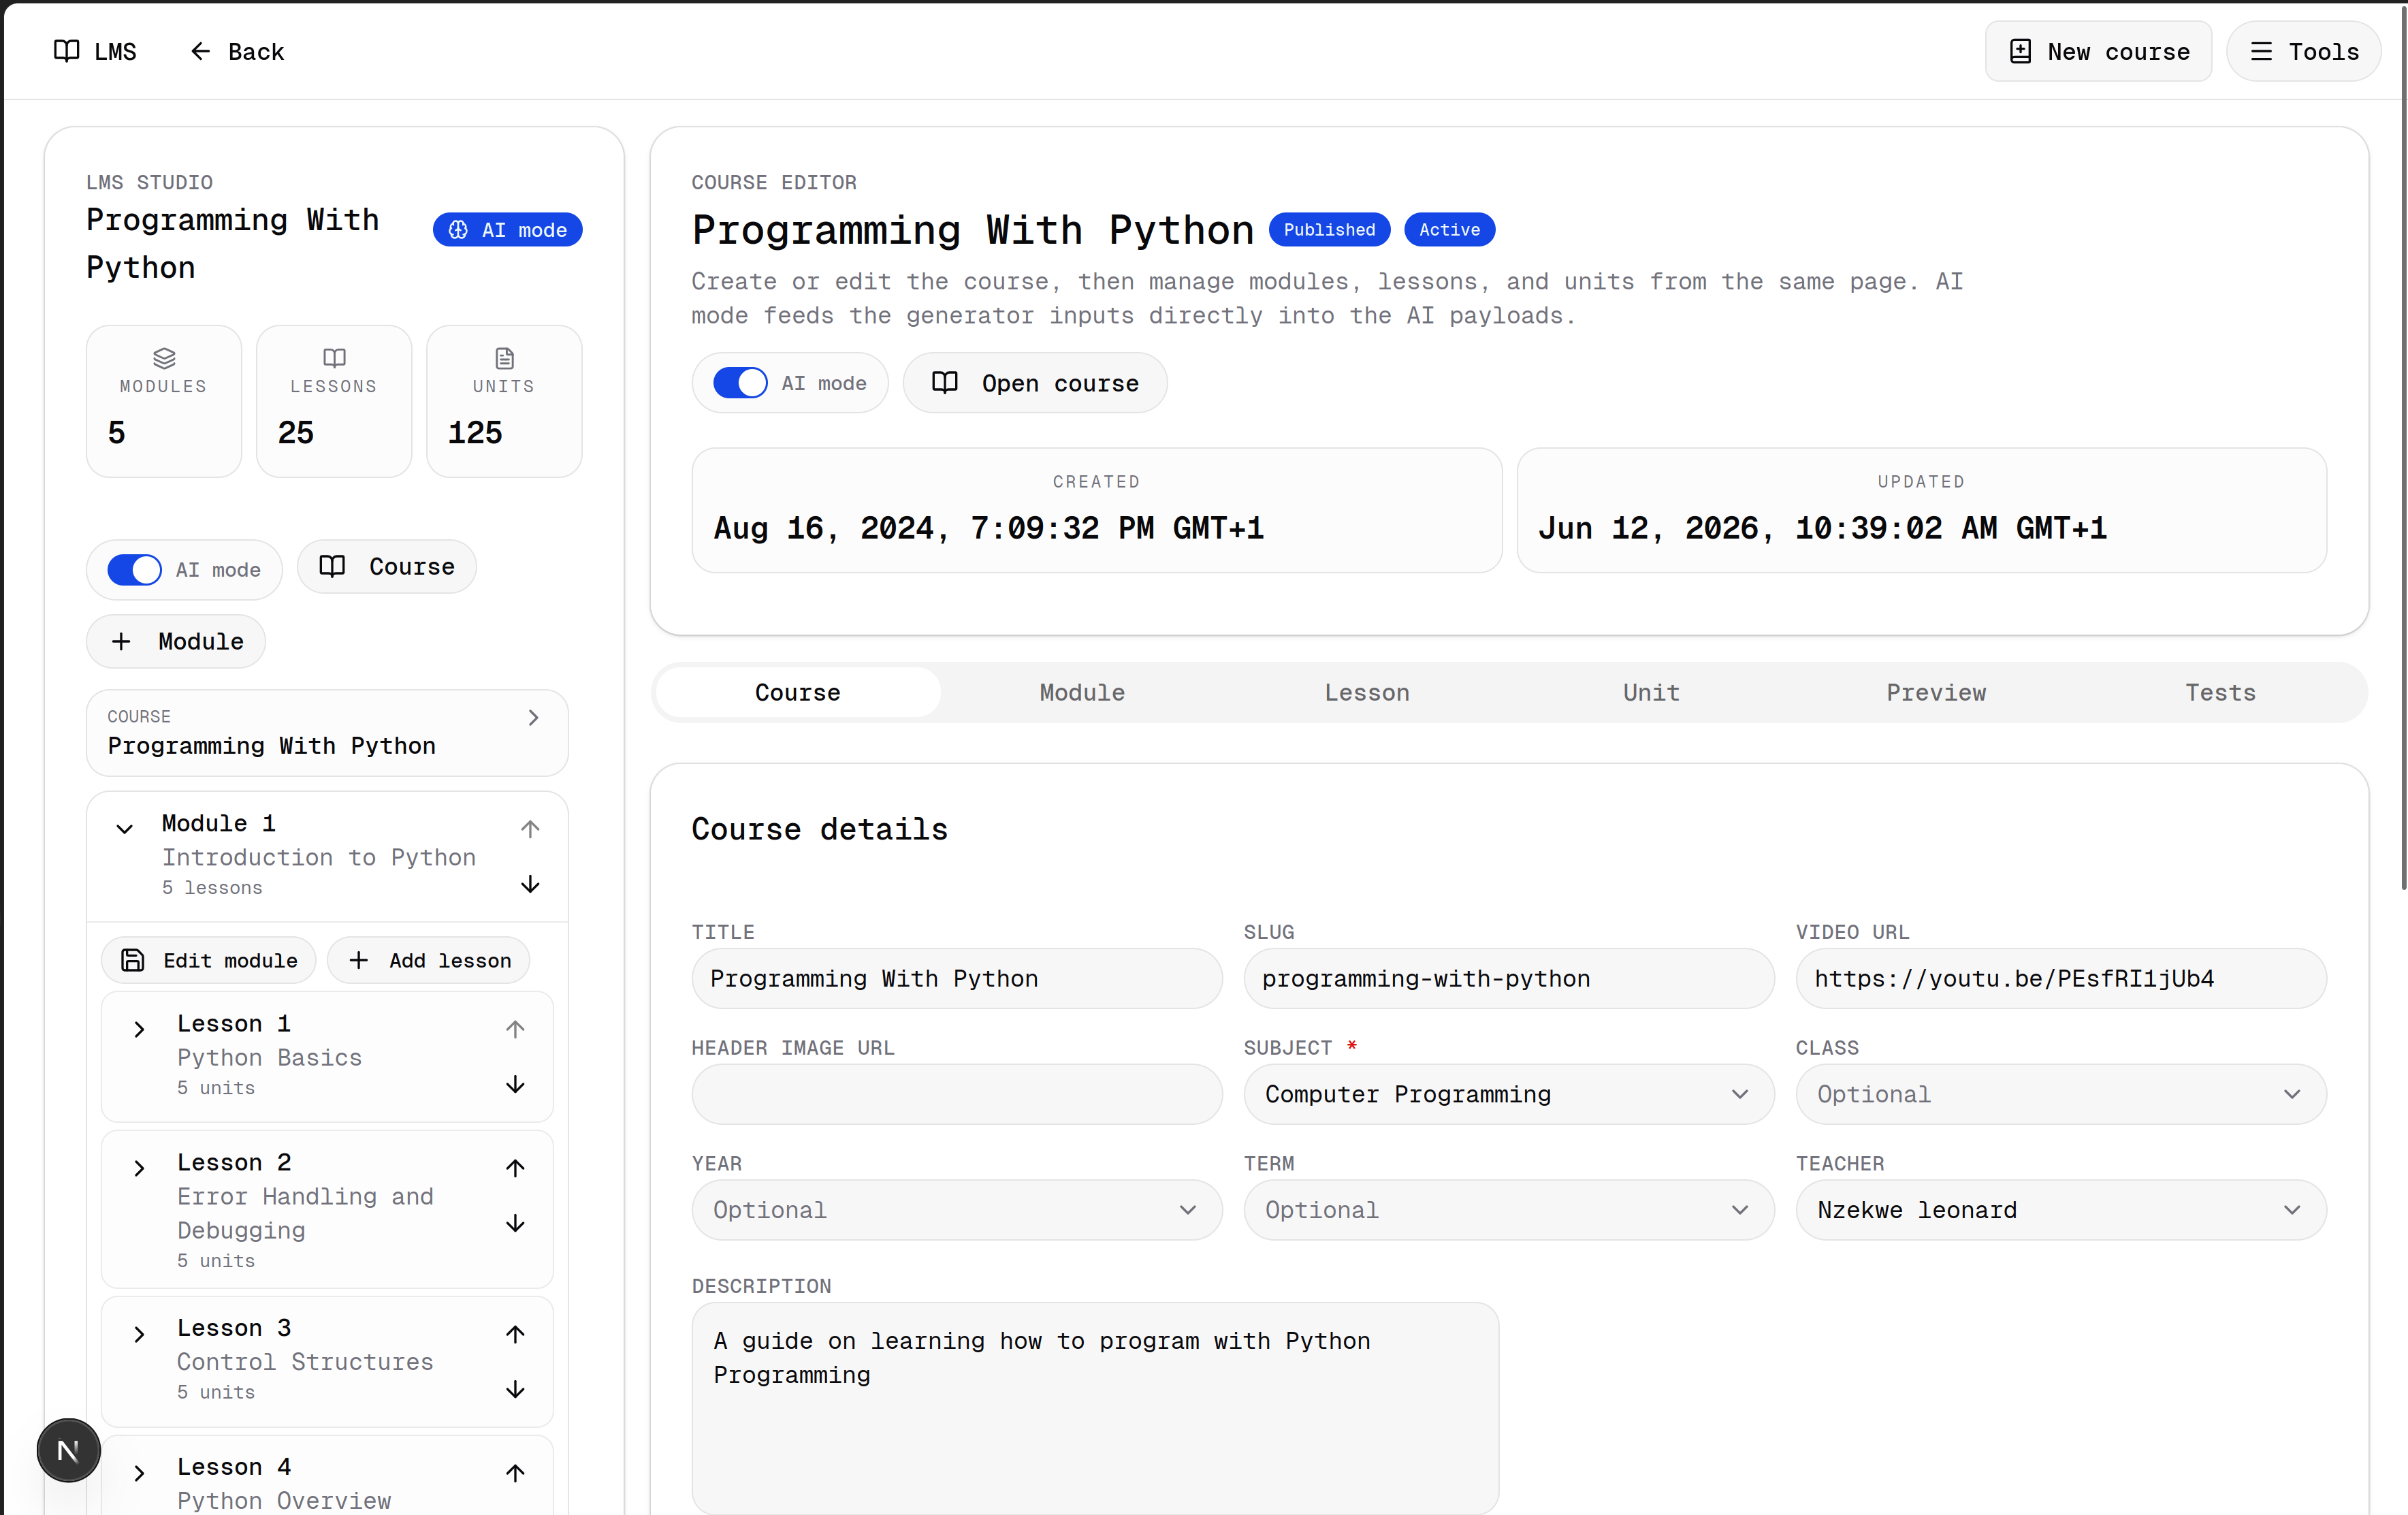Click the Edit module button
Screen dimensions: 2408x1515
[209, 960]
